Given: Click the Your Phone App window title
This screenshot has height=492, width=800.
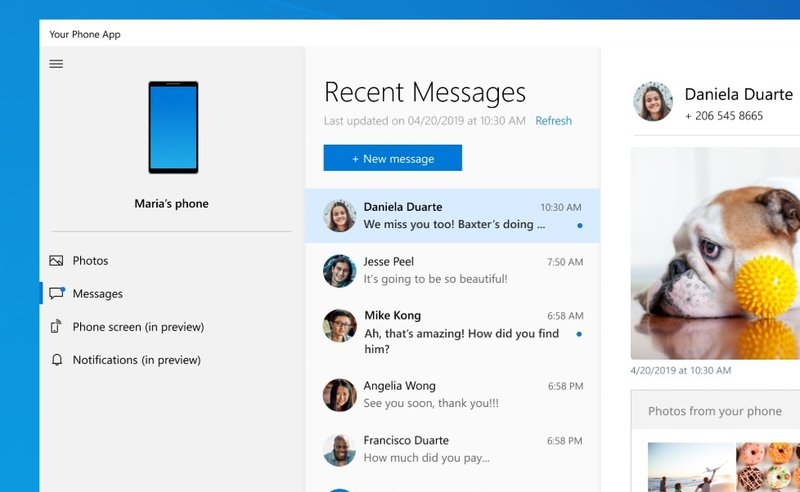Looking at the screenshot, I should pyautogui.click(x=85, y=34).
